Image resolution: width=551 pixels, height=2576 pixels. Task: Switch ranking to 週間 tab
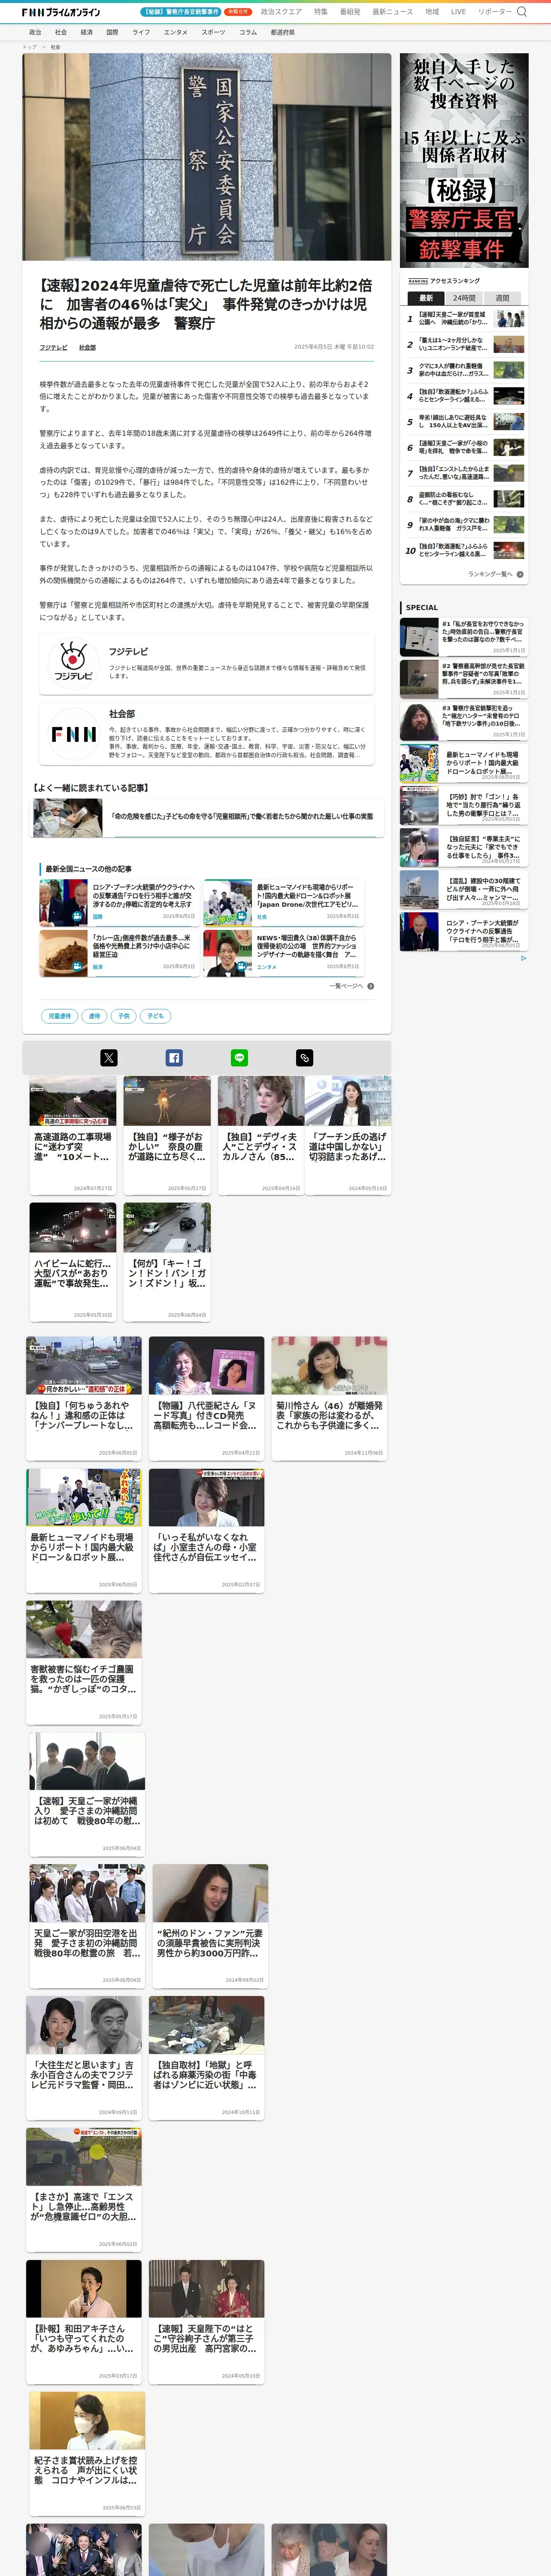(502, 298)
